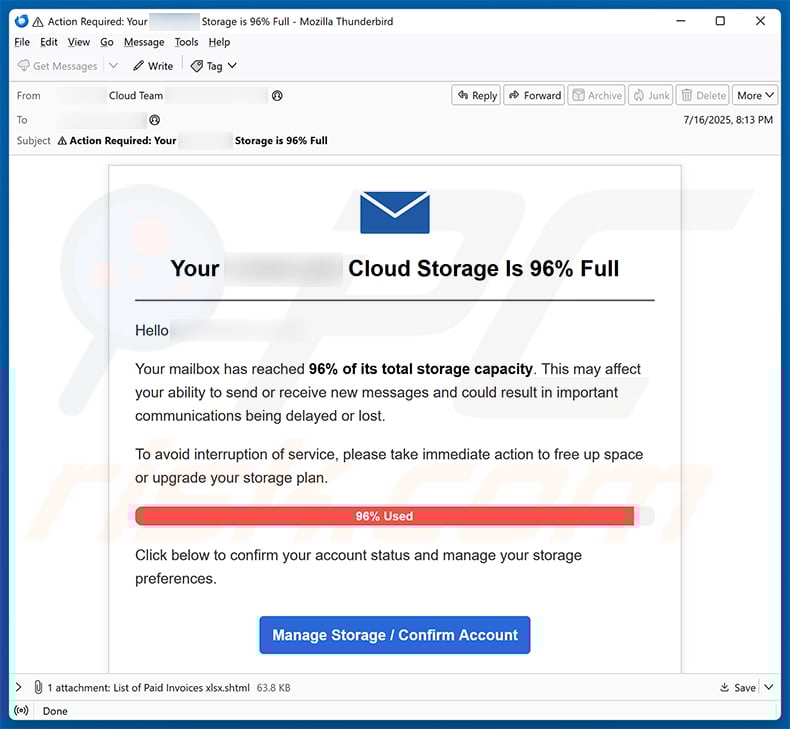
Task: Open the Message menu
Action: tap(144, 42)
